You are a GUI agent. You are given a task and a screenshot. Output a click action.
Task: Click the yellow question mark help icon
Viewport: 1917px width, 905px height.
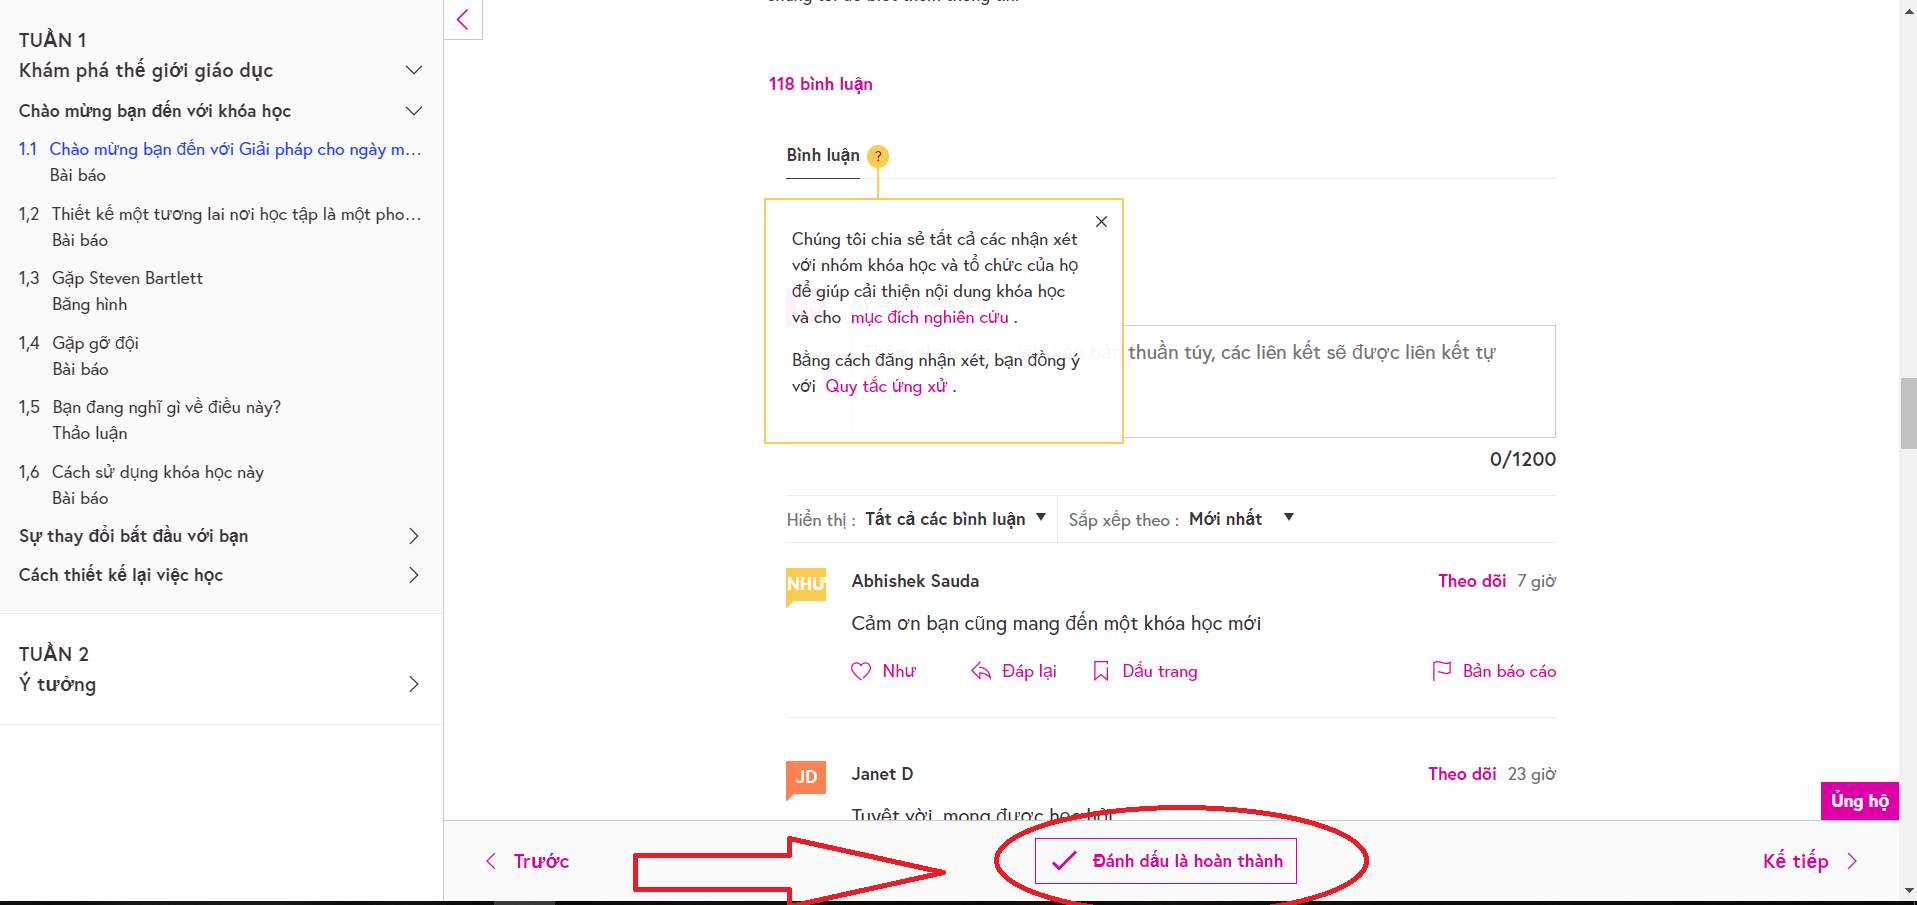[x=878, y=156]
